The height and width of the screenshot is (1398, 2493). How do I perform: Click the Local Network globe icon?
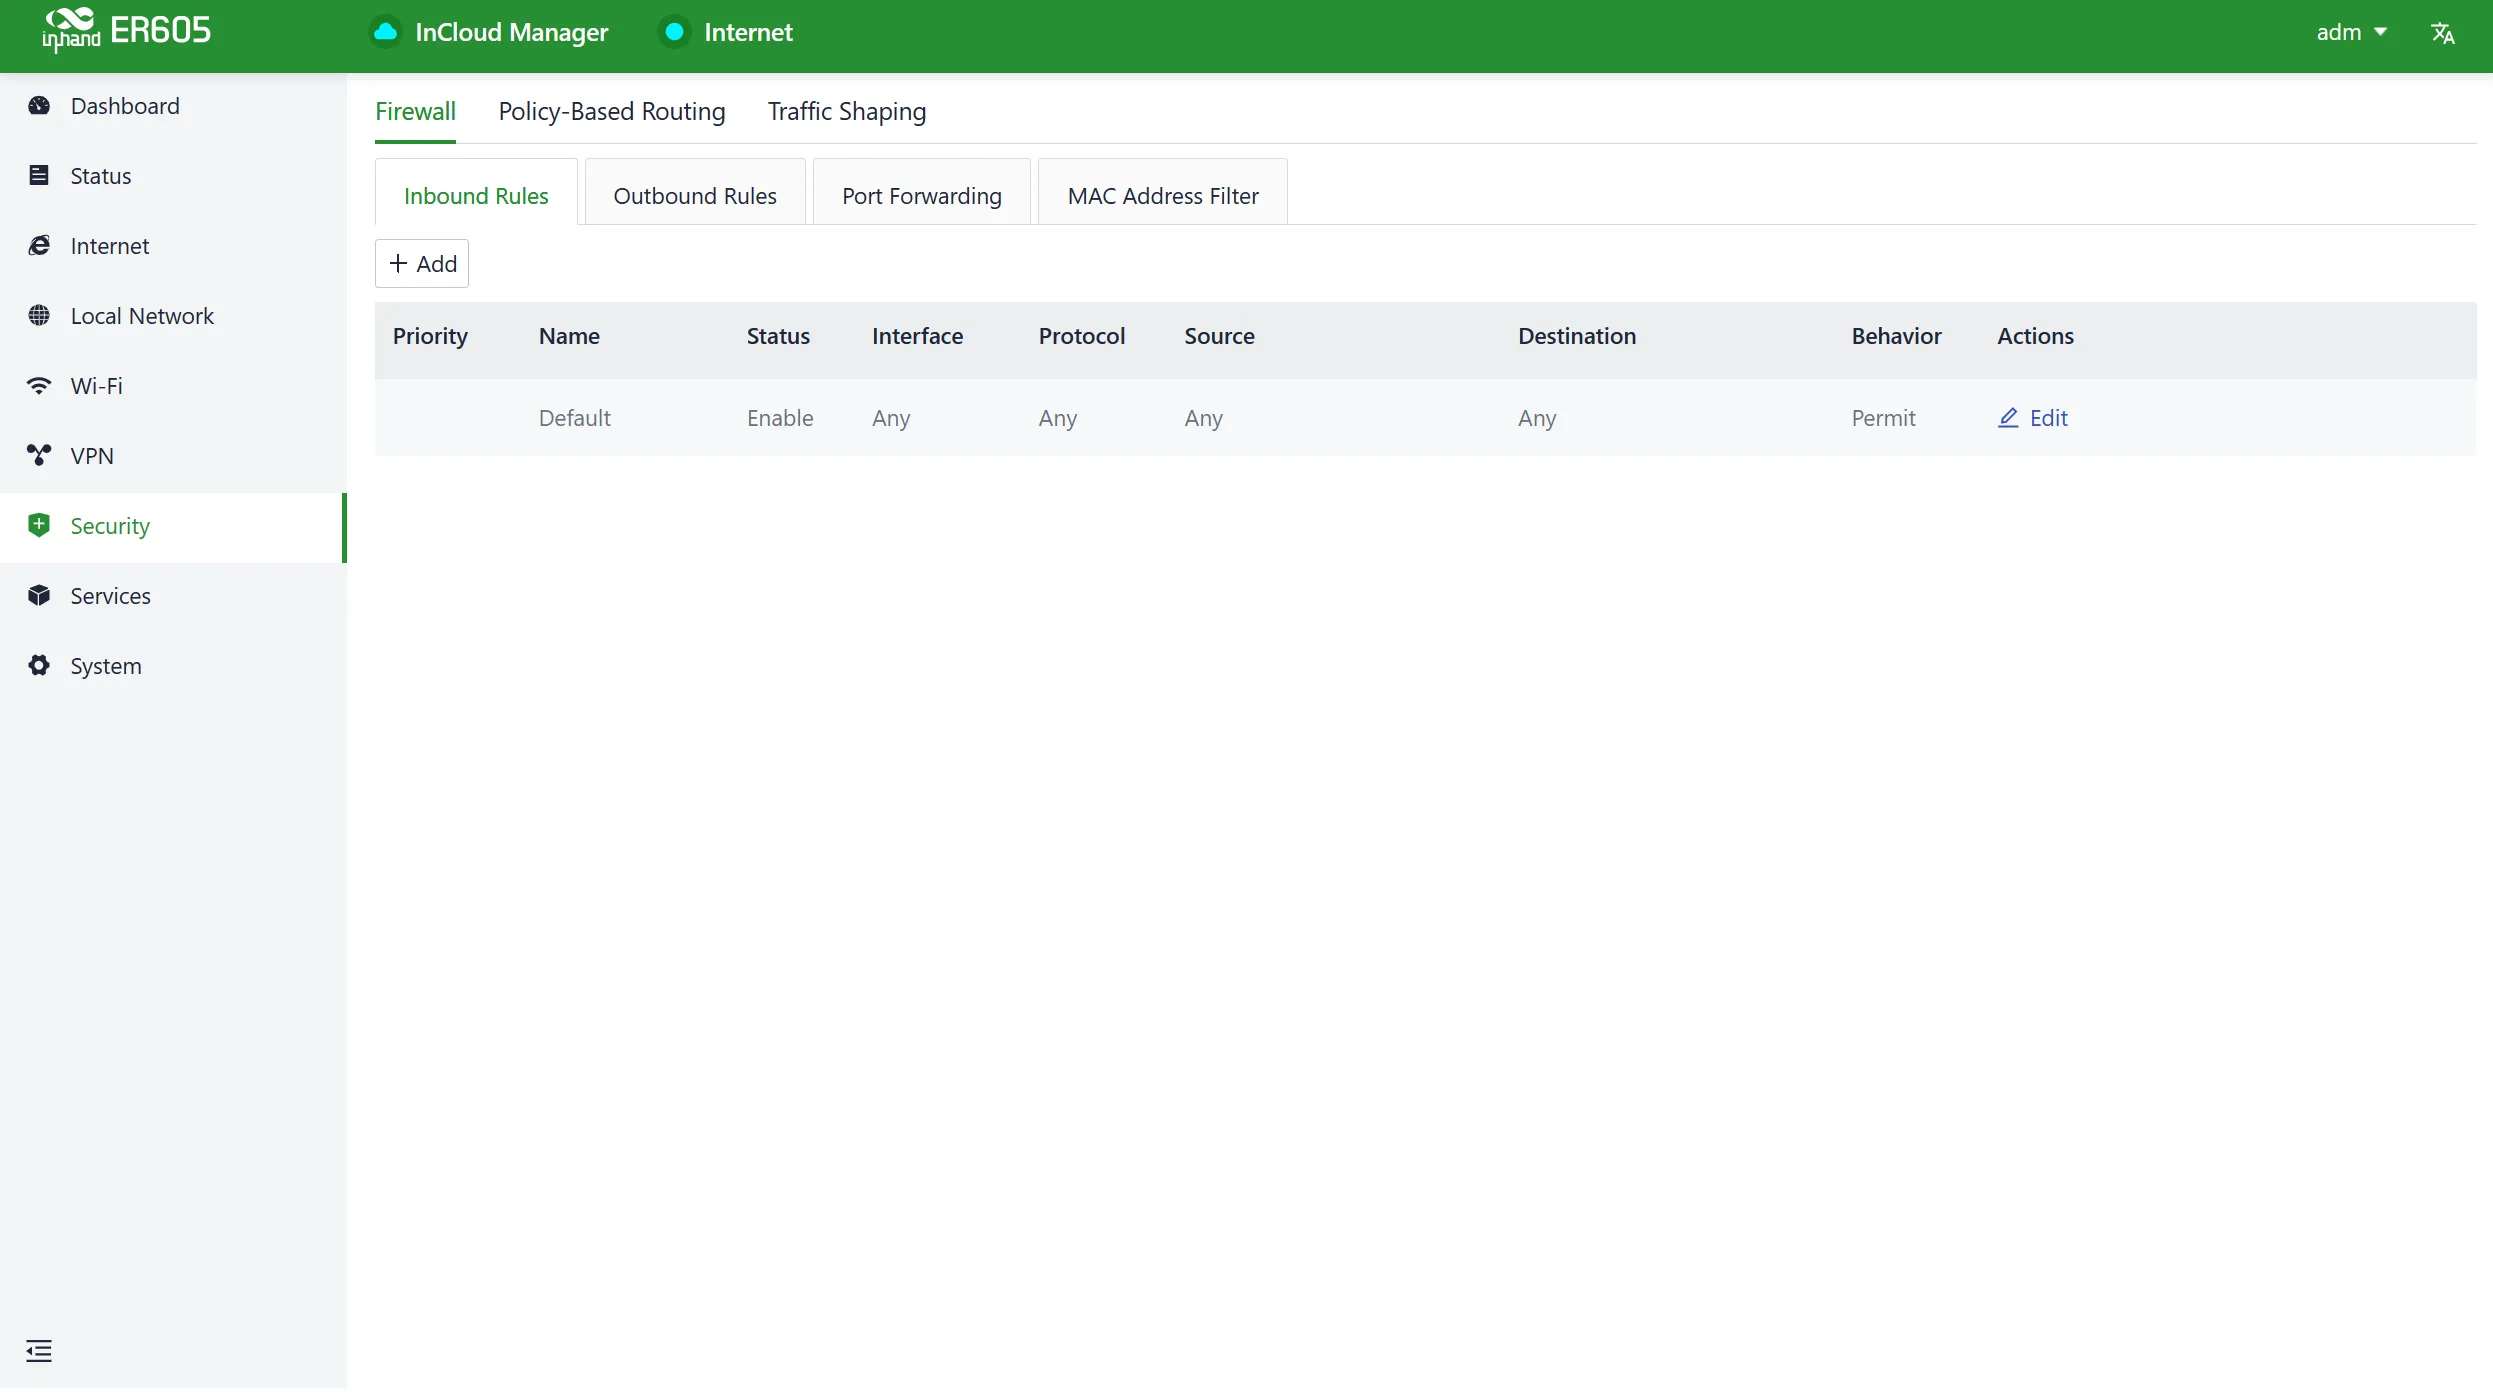coord(39,316)
